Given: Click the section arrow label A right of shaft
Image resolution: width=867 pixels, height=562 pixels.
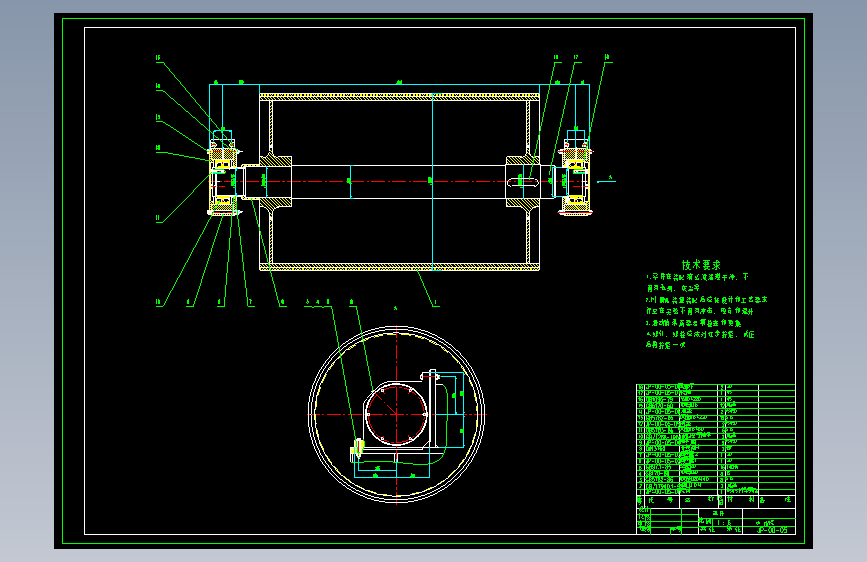Looking at the screenshot, I should pos(610,178).
